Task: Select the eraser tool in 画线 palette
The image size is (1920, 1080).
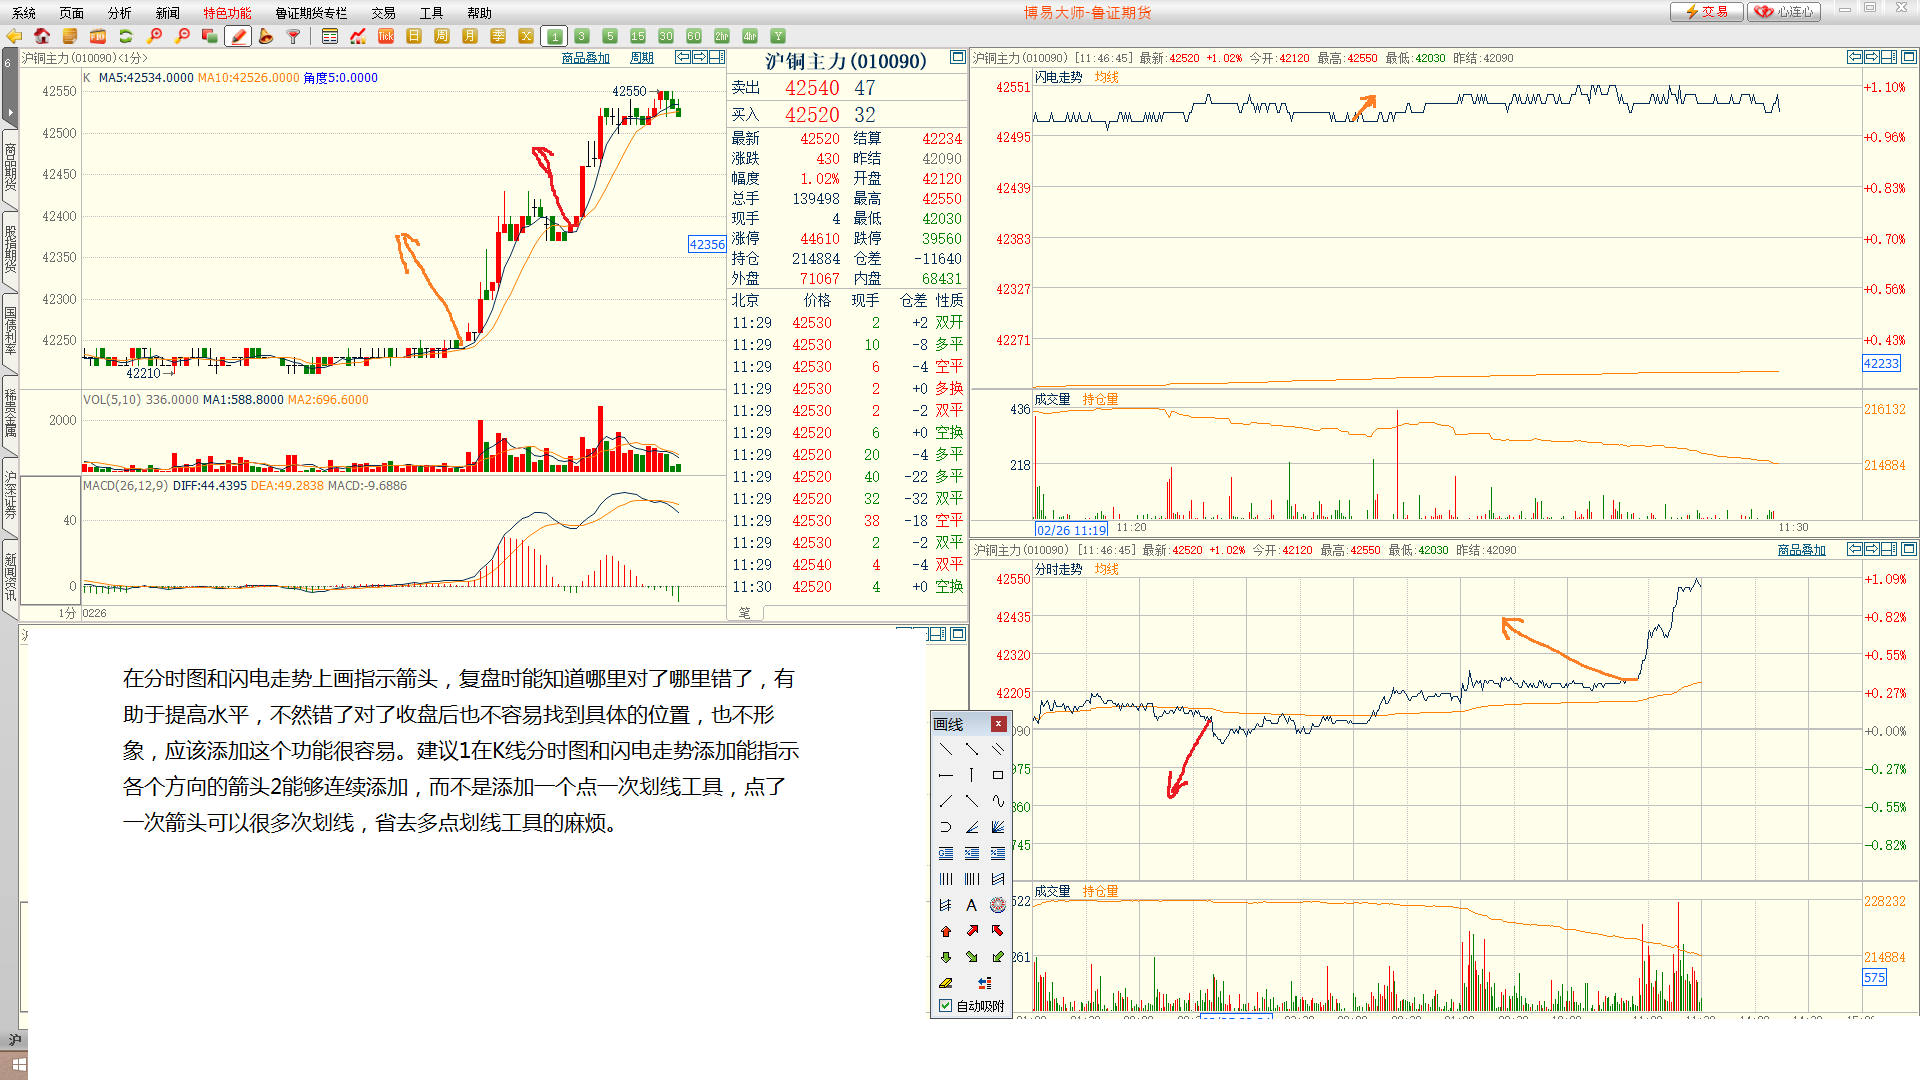Action: pyautogui.click(x=946, y=982)
